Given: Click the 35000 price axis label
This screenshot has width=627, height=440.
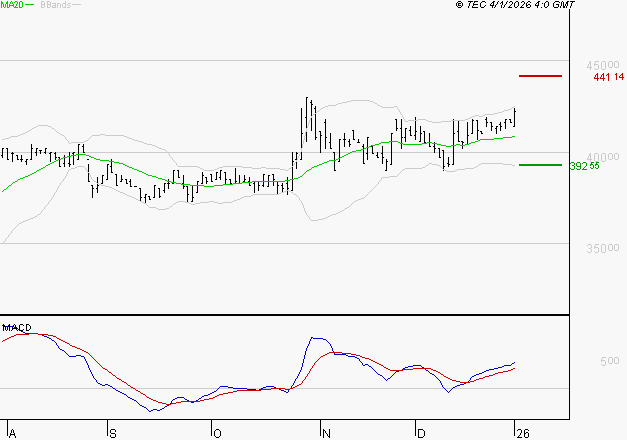Looking at the screenshot, I should (603, 248).
